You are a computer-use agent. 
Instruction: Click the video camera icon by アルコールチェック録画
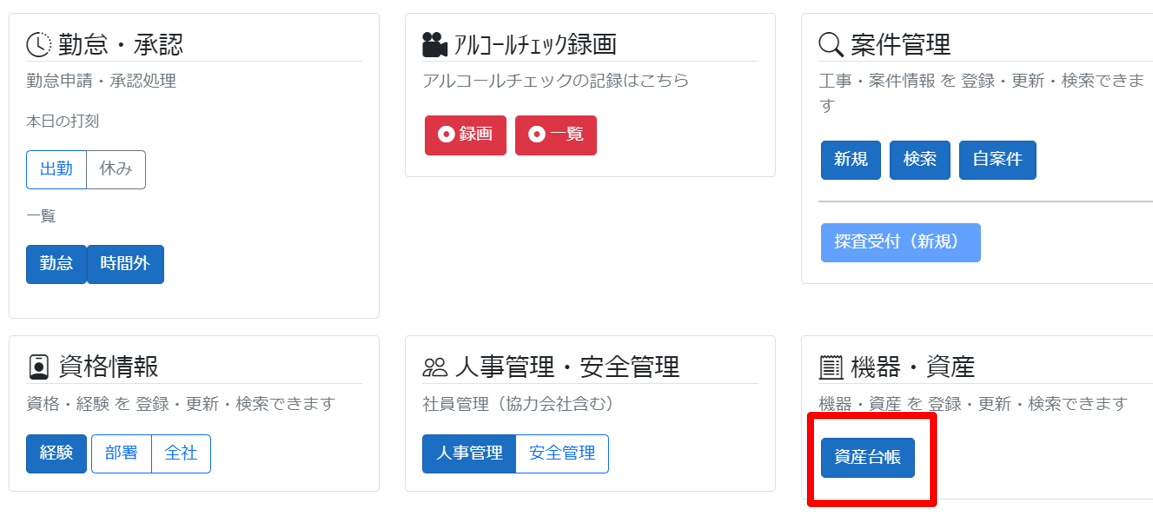point(435,45)
